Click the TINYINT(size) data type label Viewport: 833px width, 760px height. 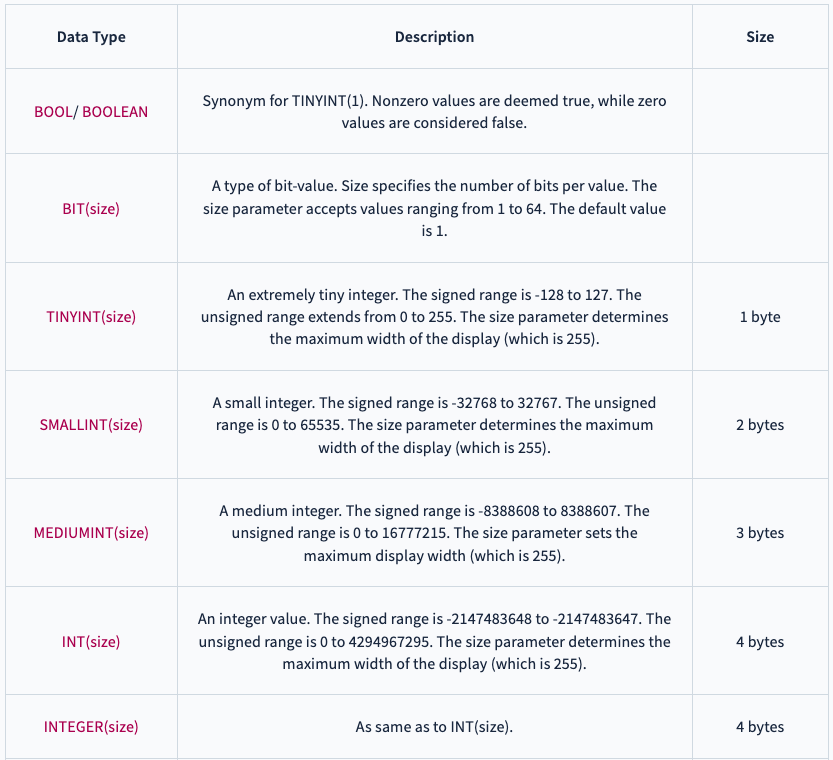coord(91,317)
